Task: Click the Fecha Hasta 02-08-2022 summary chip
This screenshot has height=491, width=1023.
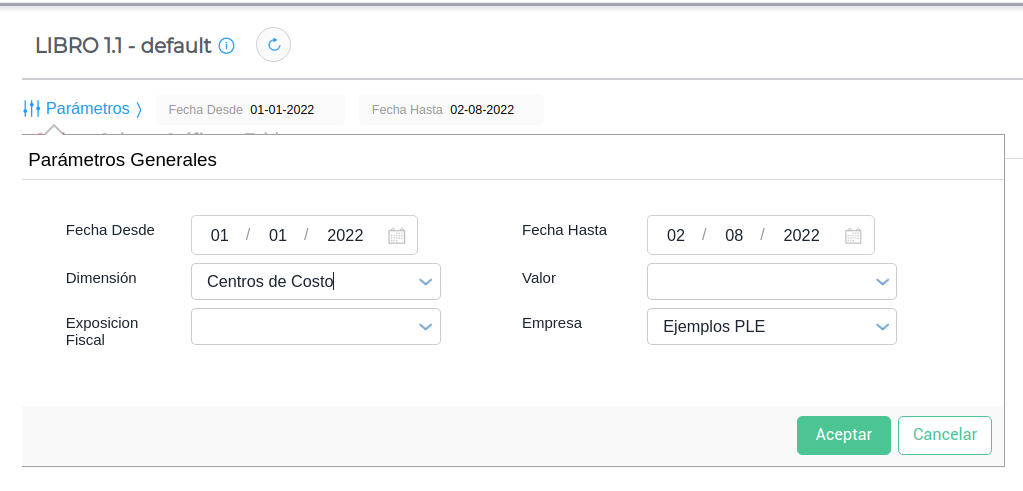Action: tap(451, 110)
